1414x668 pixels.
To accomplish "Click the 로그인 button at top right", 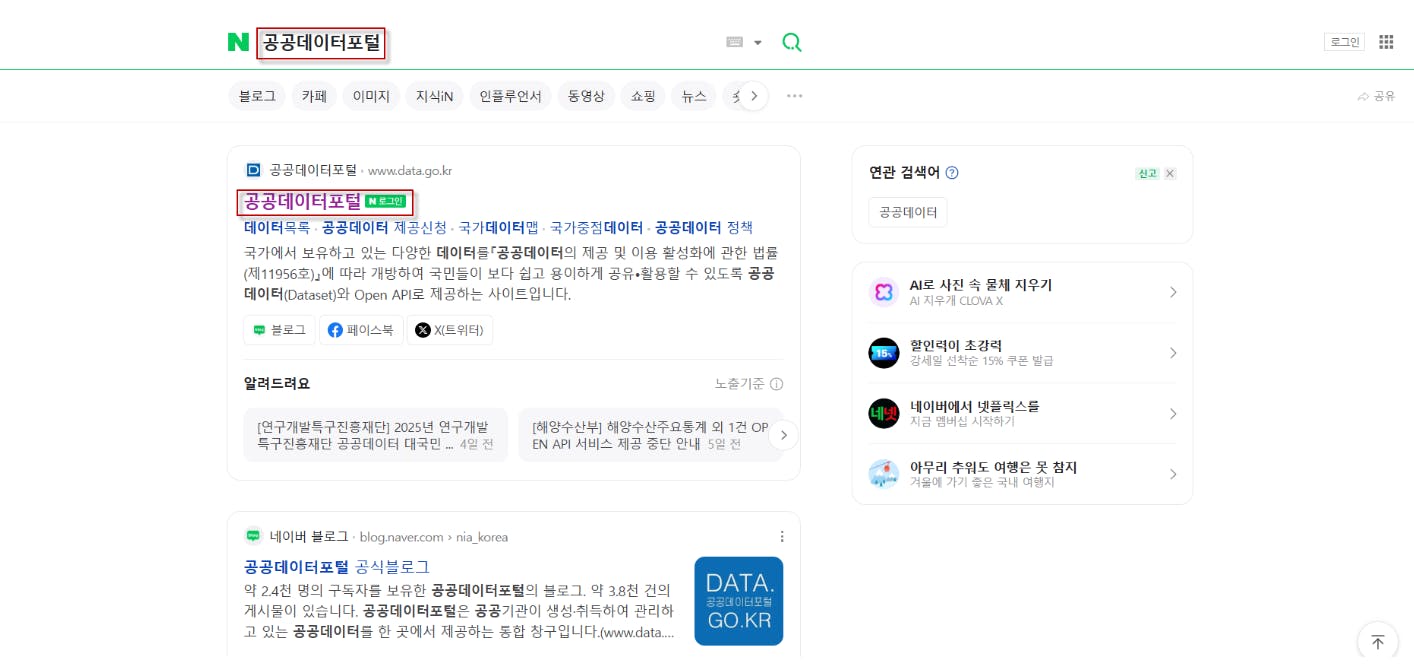I will pos(1344,42).
